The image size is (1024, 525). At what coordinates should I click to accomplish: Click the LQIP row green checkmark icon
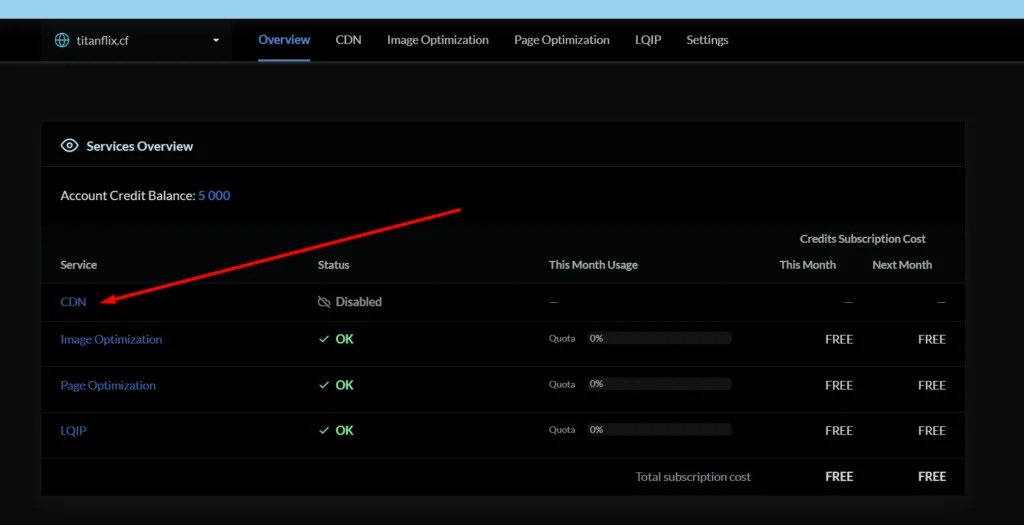click(323, 431)
